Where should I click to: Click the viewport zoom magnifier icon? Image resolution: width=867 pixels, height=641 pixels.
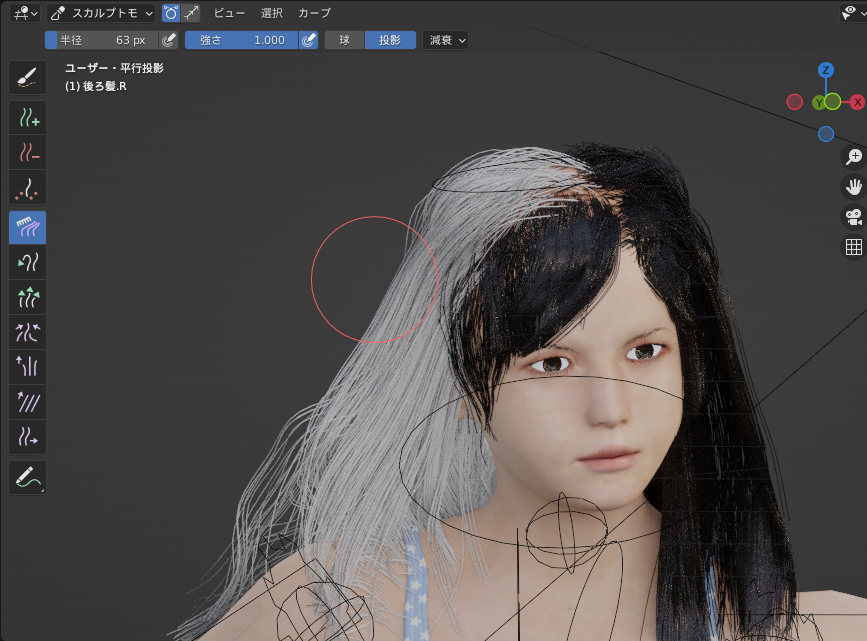click(x=853, y=157)
